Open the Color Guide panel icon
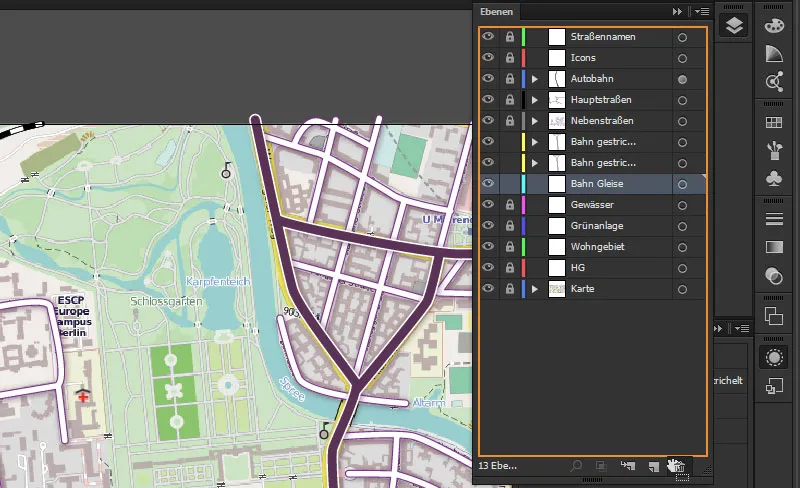The height and width of the screenshot is (488, 800). 774,53
